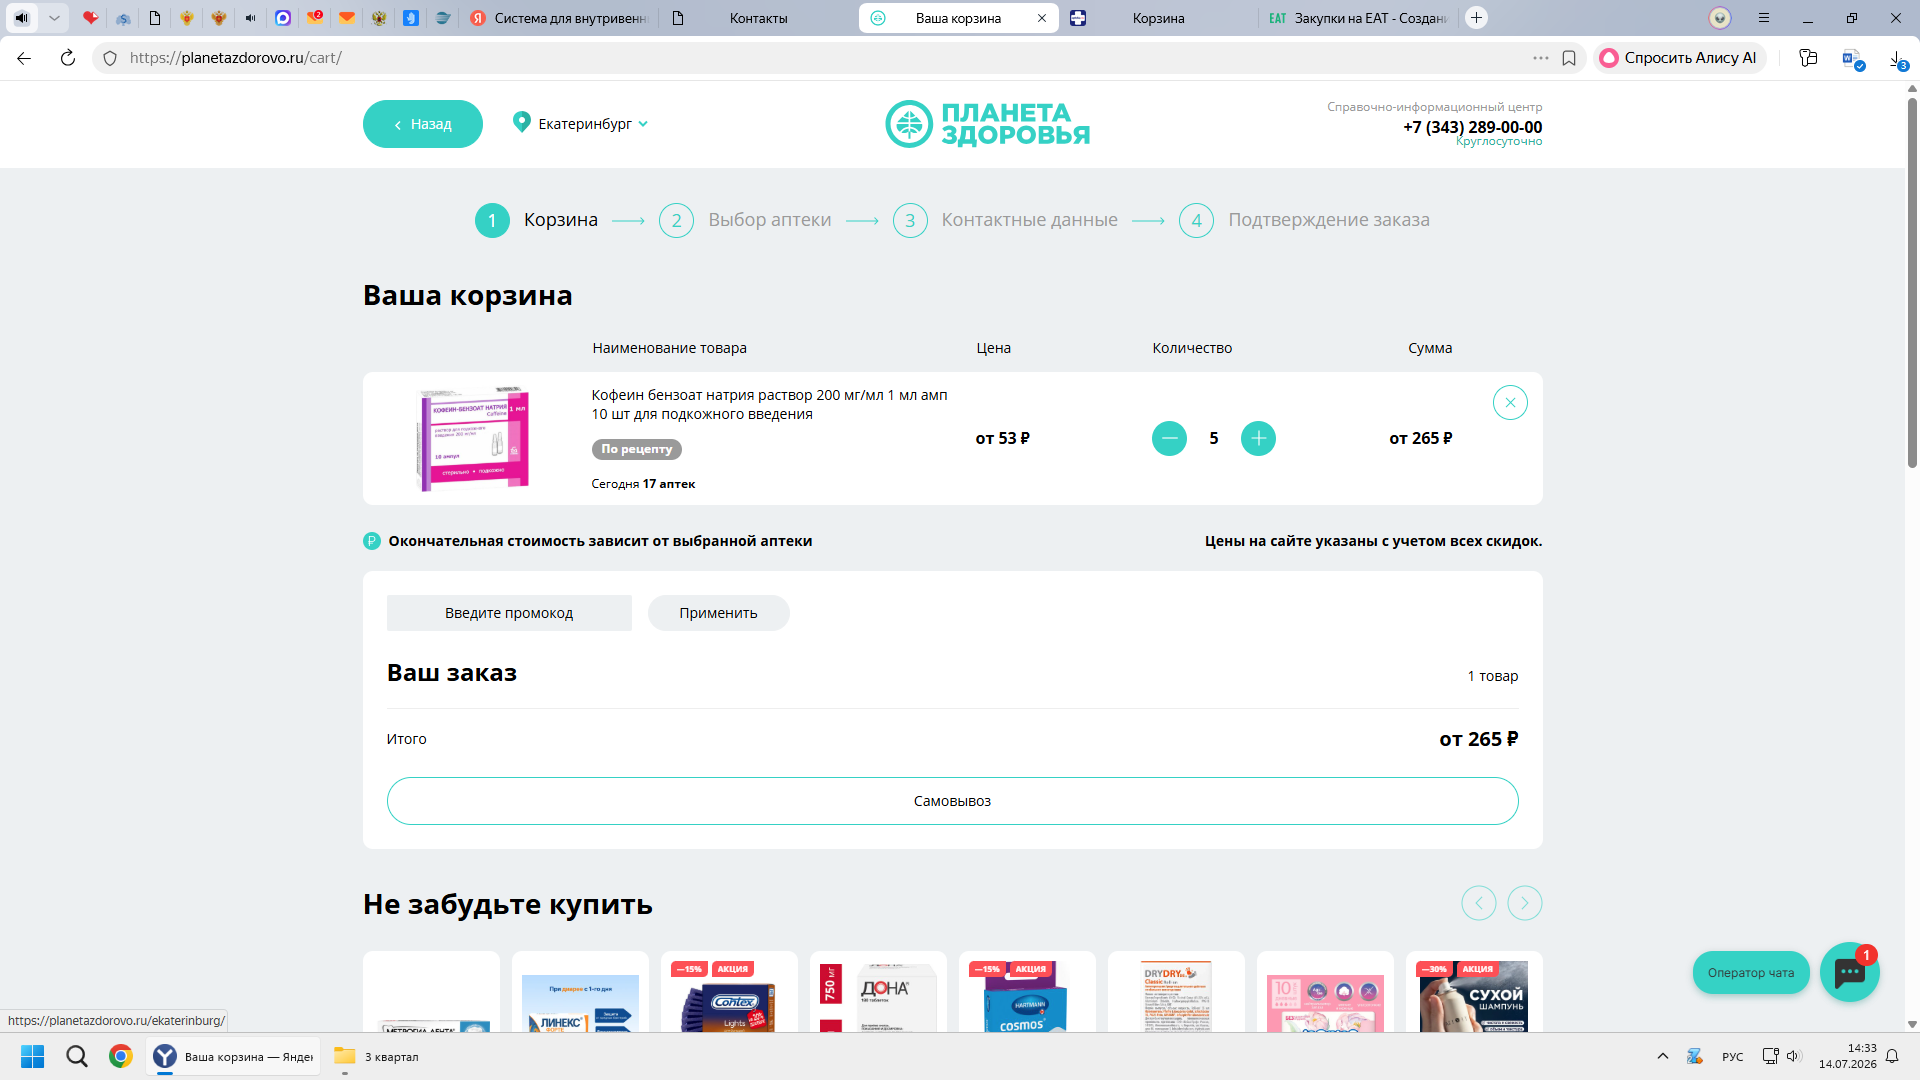Focus the promo code input field
This screenshot has width=1920, height=1080.
[x=509, y=613]
